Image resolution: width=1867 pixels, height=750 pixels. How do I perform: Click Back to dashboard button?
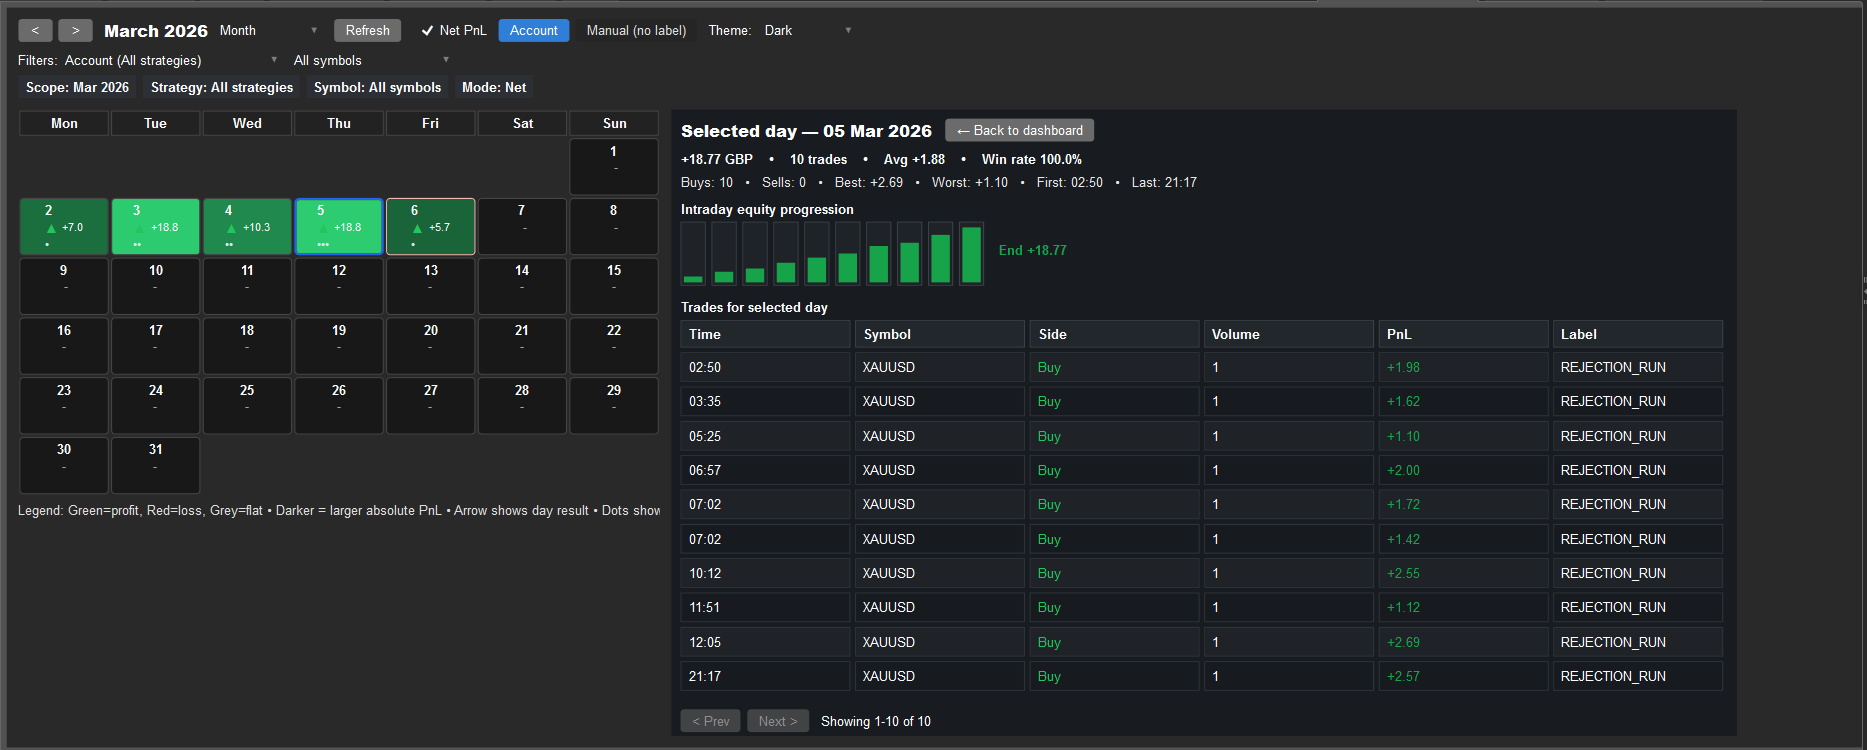[x=1019, y=131]
